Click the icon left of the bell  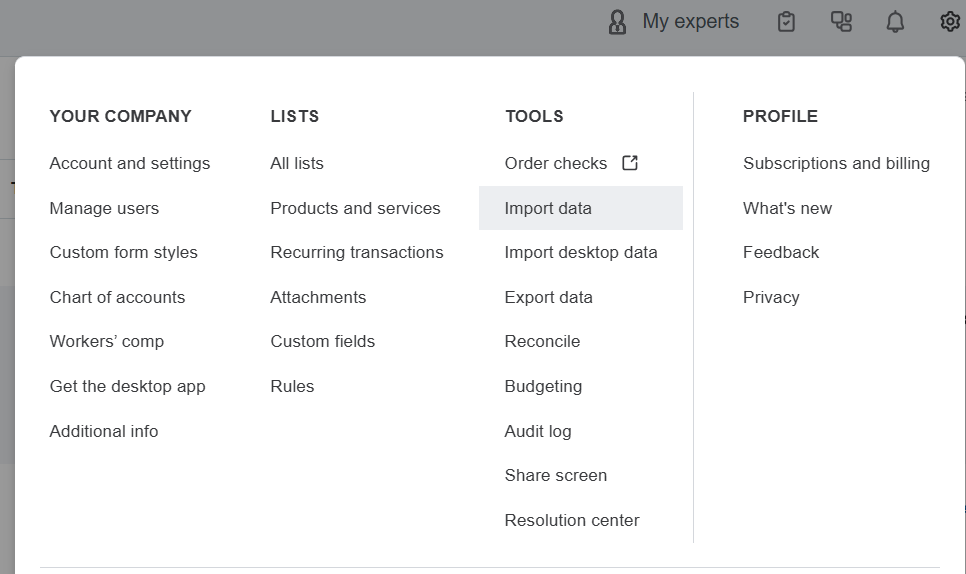(841, 21)
